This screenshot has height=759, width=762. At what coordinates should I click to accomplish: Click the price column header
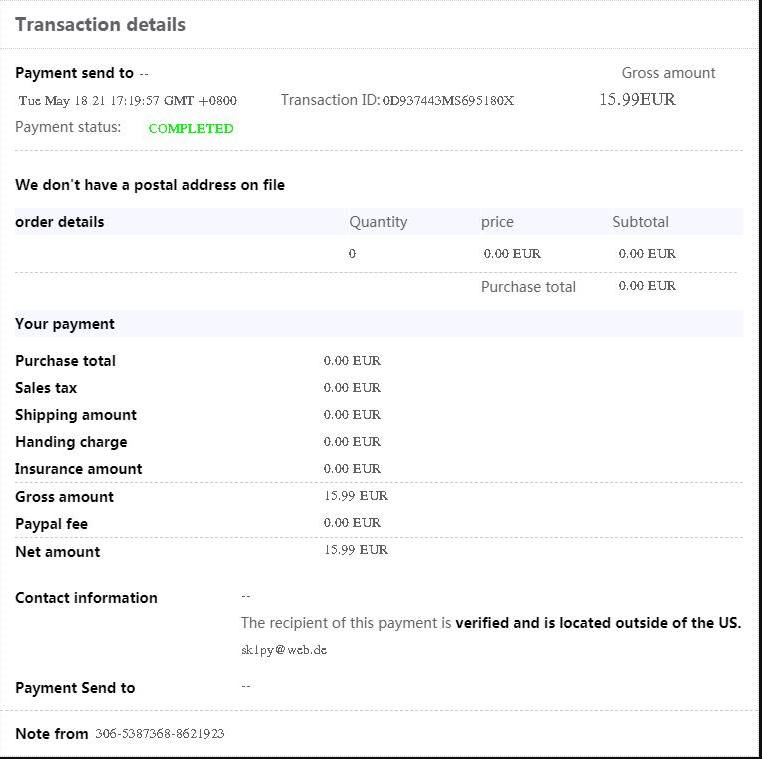point(497,222)
